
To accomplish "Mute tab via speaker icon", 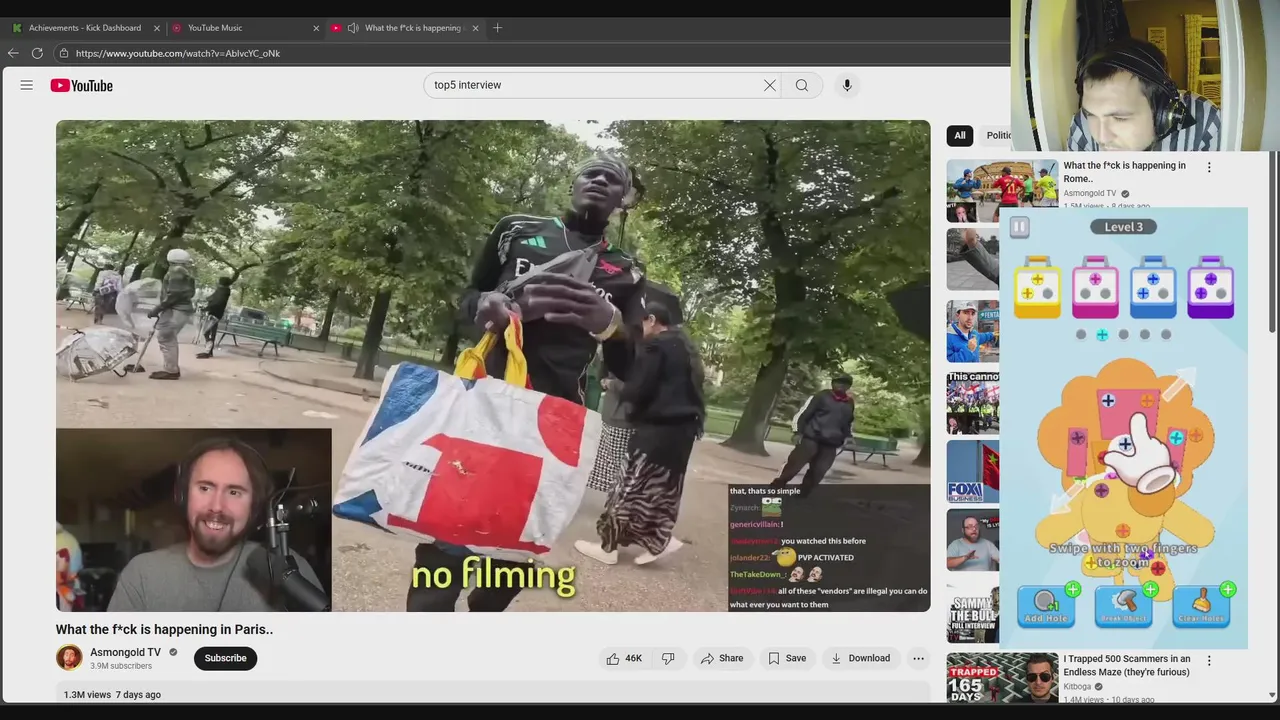I will point(353,28).
